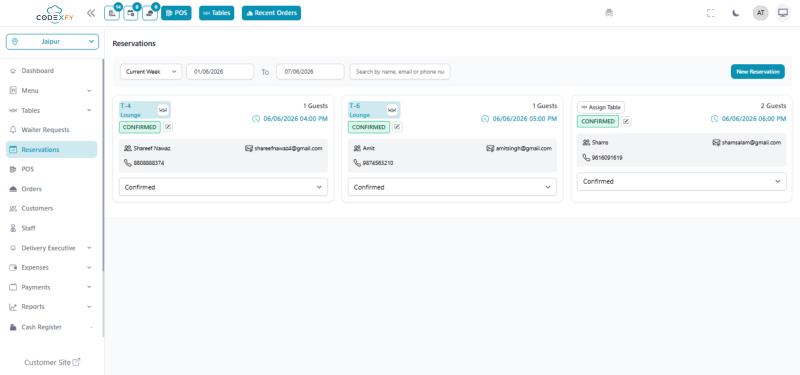Image resolution: width=800 pixels, height=375 pixels.
Task: Open status dropdown for Shareef Nawaz reservation
Action: point(223,187)
